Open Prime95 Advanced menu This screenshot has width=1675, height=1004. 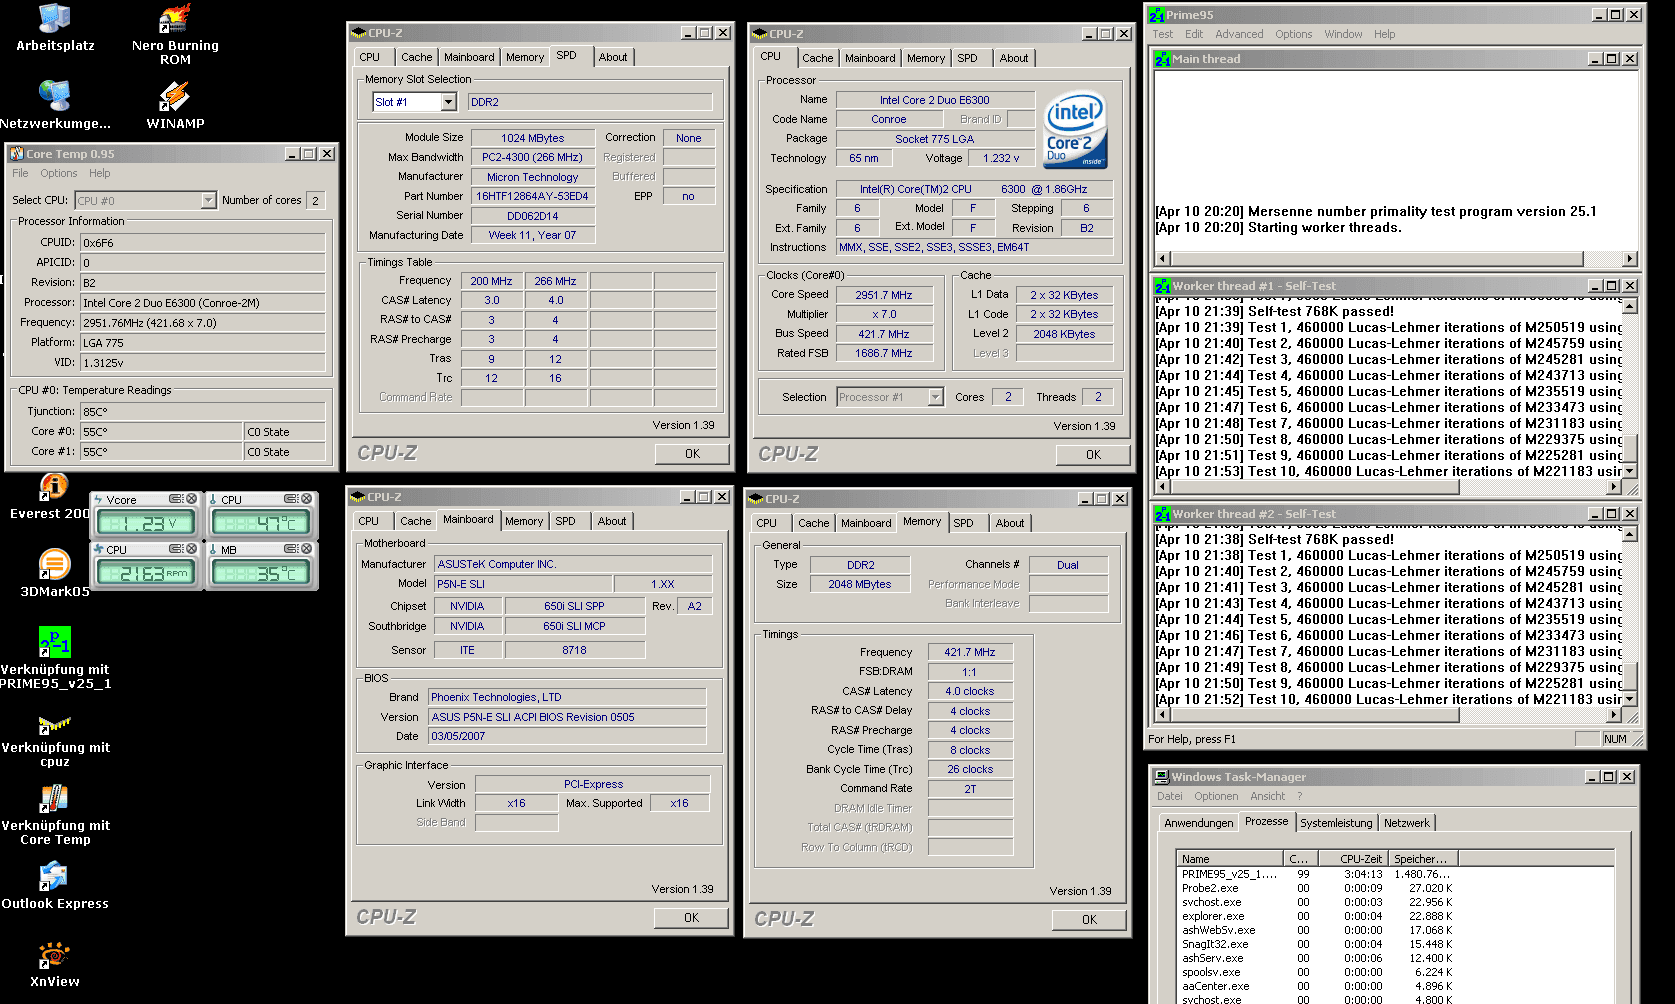pos(1239,34)
